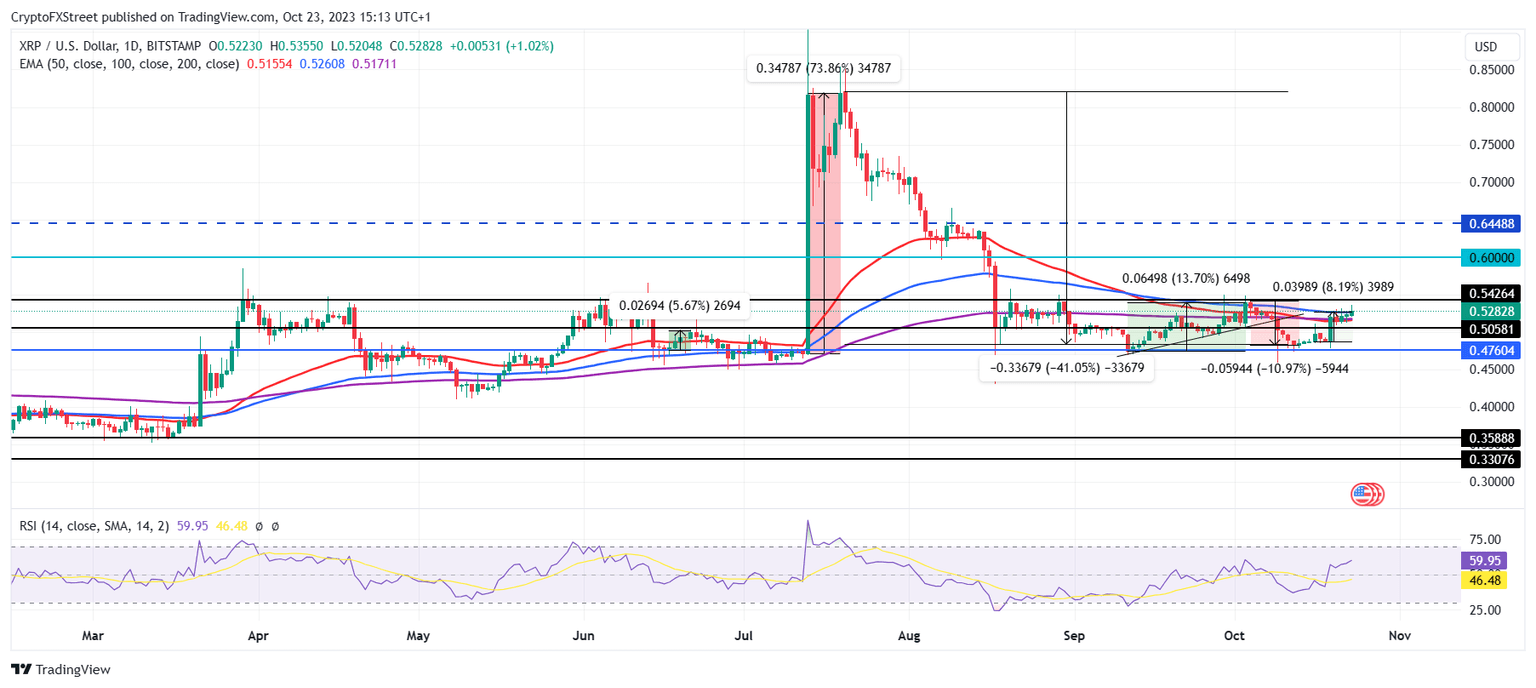Expand the -0.33679 (-41.05%) retracement label
1536x688 pixels.
pos(1066,368)
